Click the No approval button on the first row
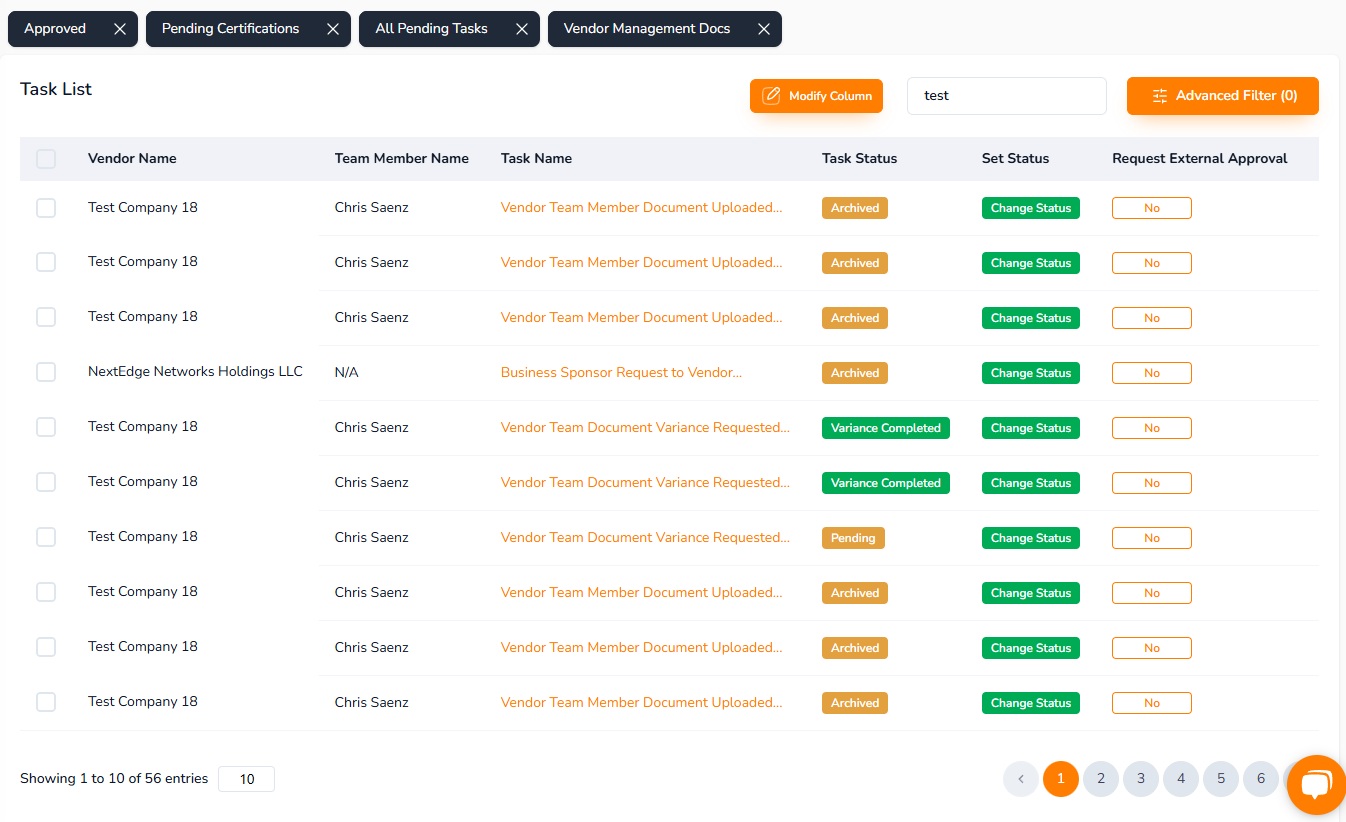Image resolution: width=1346 pixels, height=822 pixels. (x=1152, y=208)
